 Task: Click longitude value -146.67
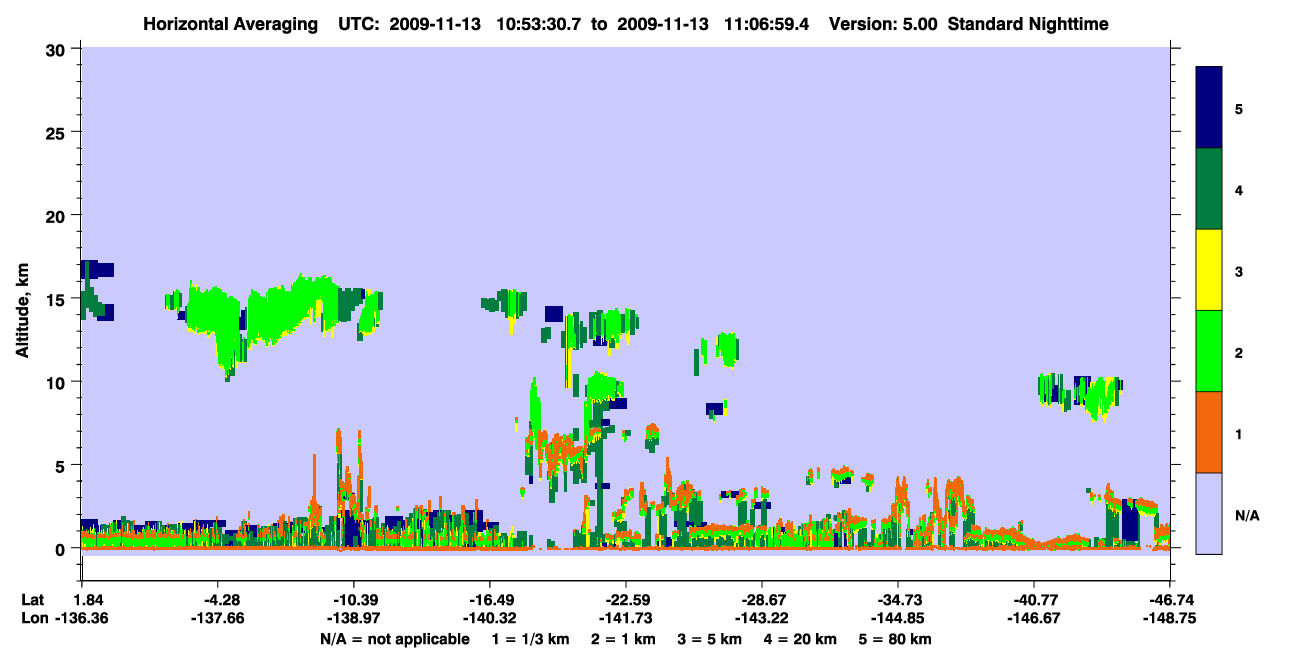point(1034,619)
